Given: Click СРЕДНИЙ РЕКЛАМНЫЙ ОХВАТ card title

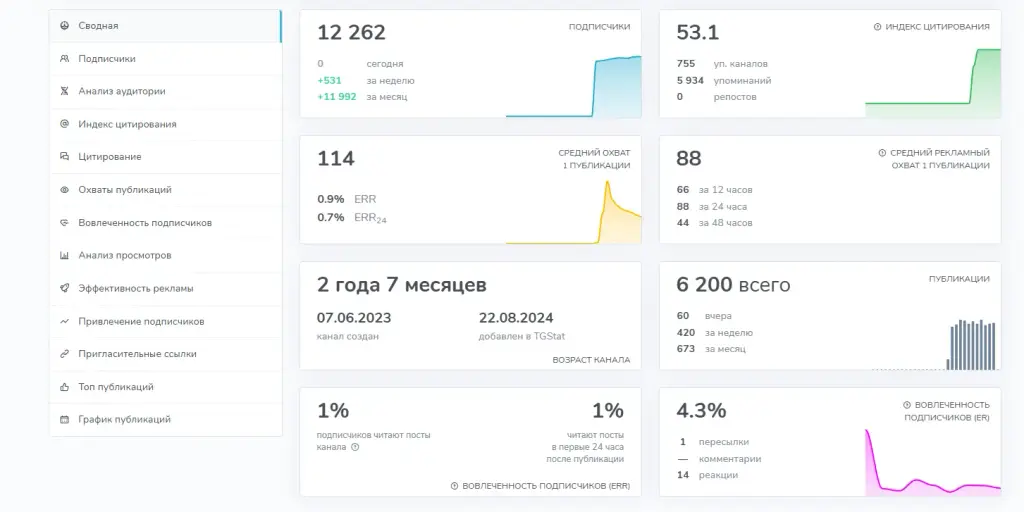Looking at the screenshot, I should coord(940,159).
